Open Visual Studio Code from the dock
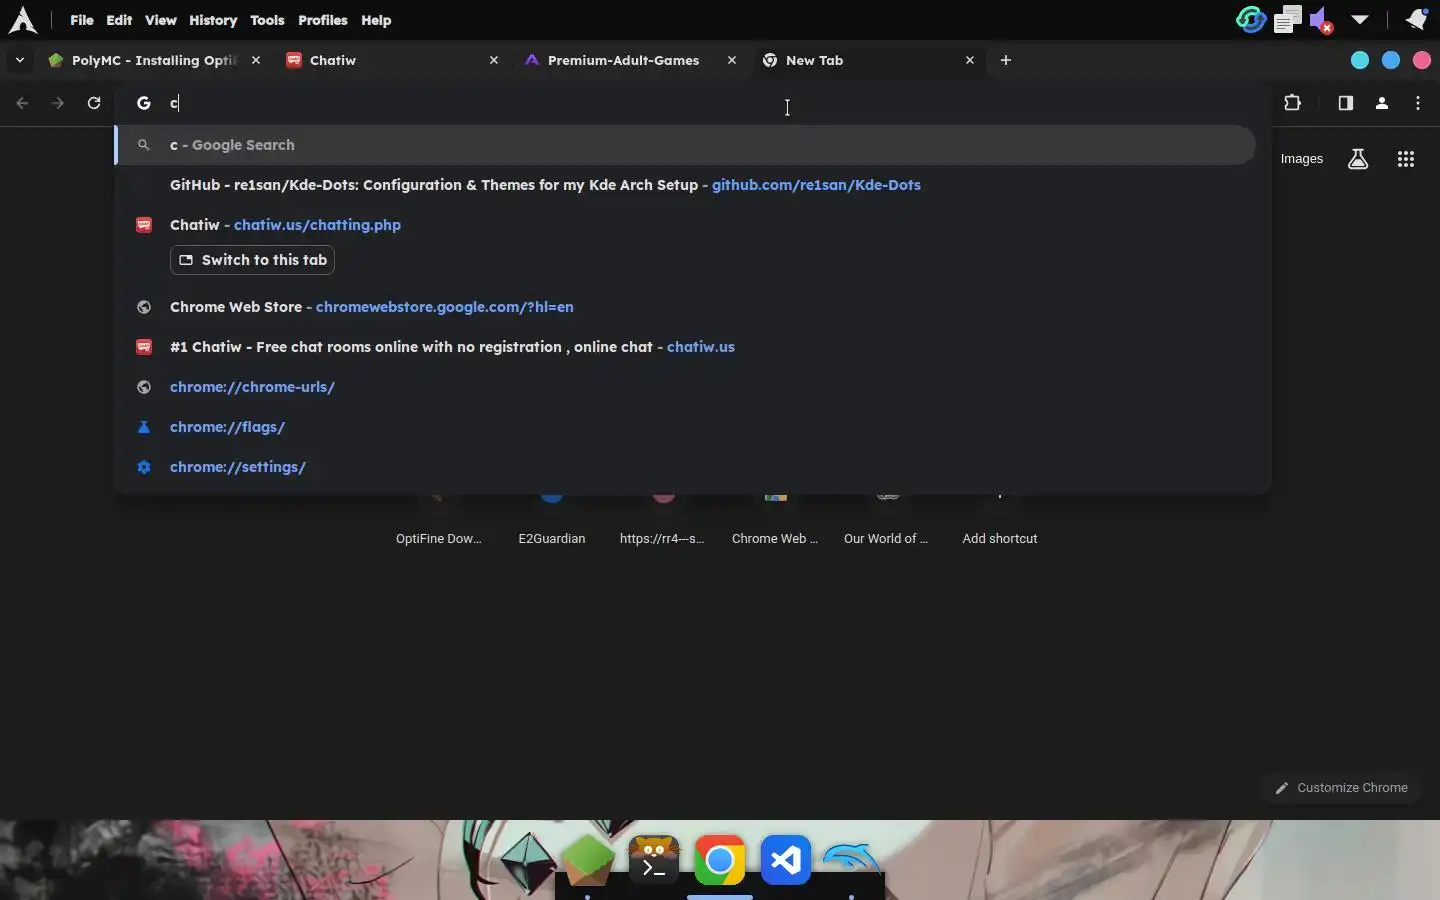1440x900 pixels. pos(786,860)
